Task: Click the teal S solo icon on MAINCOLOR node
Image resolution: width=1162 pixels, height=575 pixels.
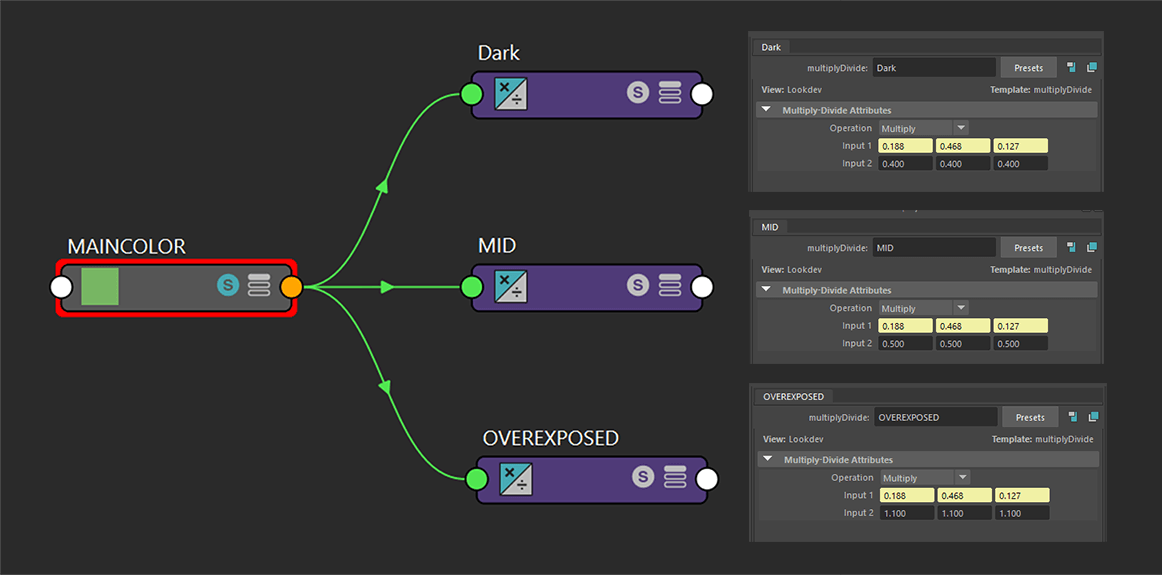Action: 228,285
